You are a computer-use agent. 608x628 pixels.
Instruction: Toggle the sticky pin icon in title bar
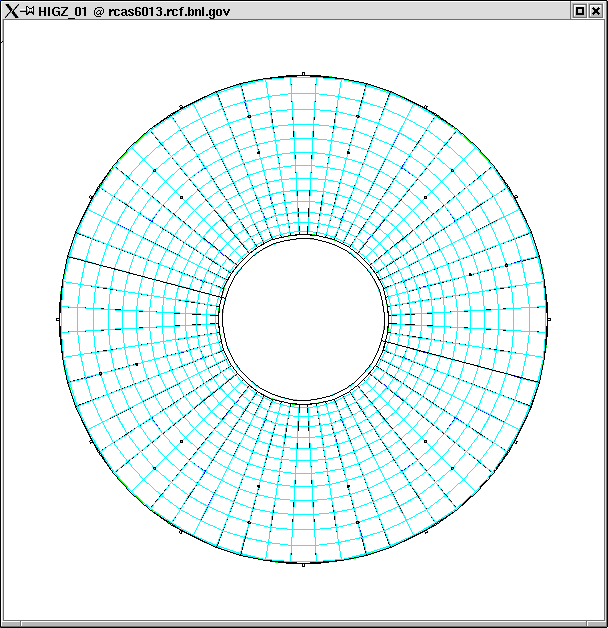point(28,10)
